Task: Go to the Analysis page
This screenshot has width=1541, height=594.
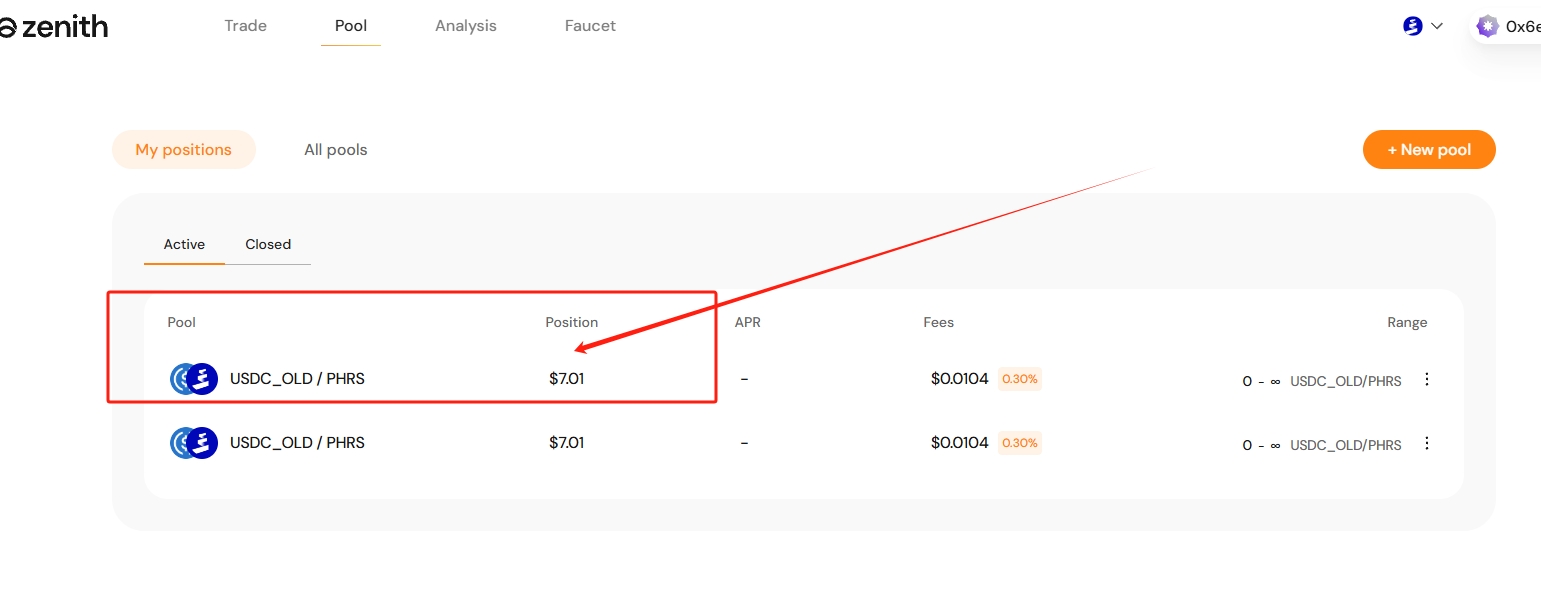Action: point(465,26)
